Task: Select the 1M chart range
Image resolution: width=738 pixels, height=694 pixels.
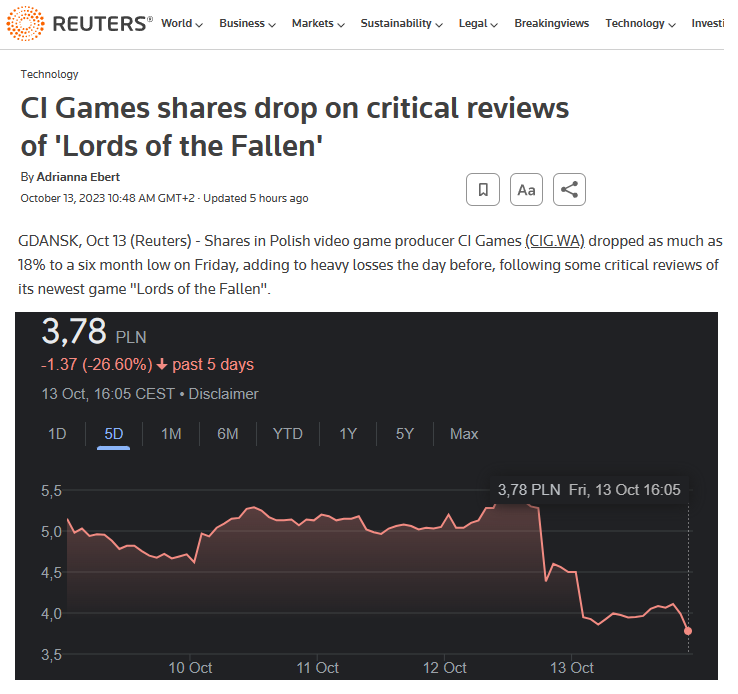Action: [171, 434]
